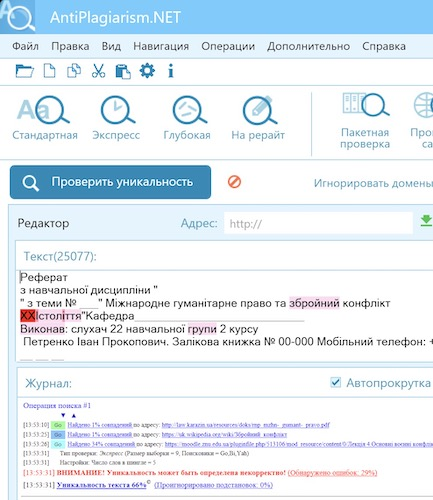Image resolution: width=433 pixels, height=500 pixels.
Task: Click the Уникальность текста 66% link
Action: [101, 485]
